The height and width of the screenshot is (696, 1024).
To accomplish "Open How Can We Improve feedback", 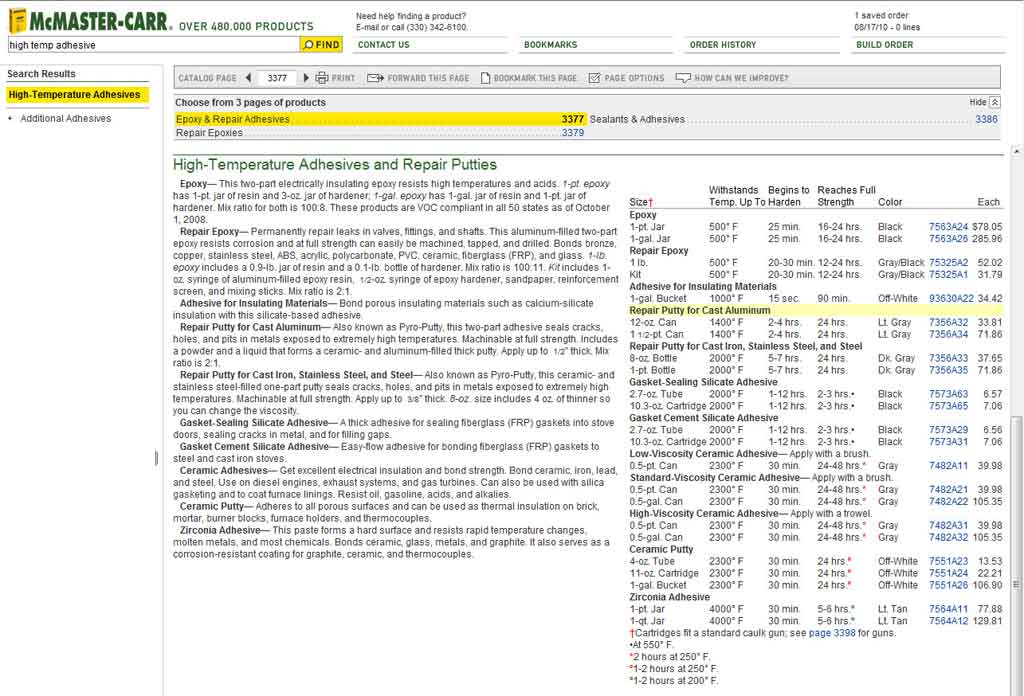I will (685, 78).
